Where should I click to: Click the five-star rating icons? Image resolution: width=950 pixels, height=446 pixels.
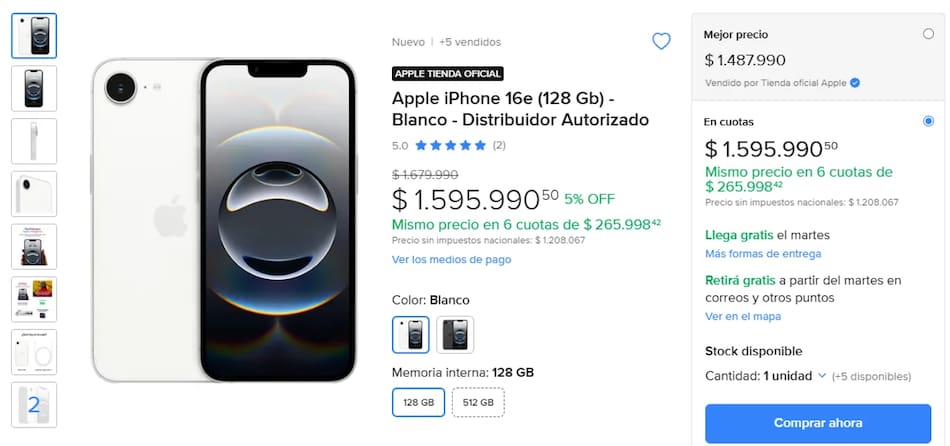click(x=451, y=145)
